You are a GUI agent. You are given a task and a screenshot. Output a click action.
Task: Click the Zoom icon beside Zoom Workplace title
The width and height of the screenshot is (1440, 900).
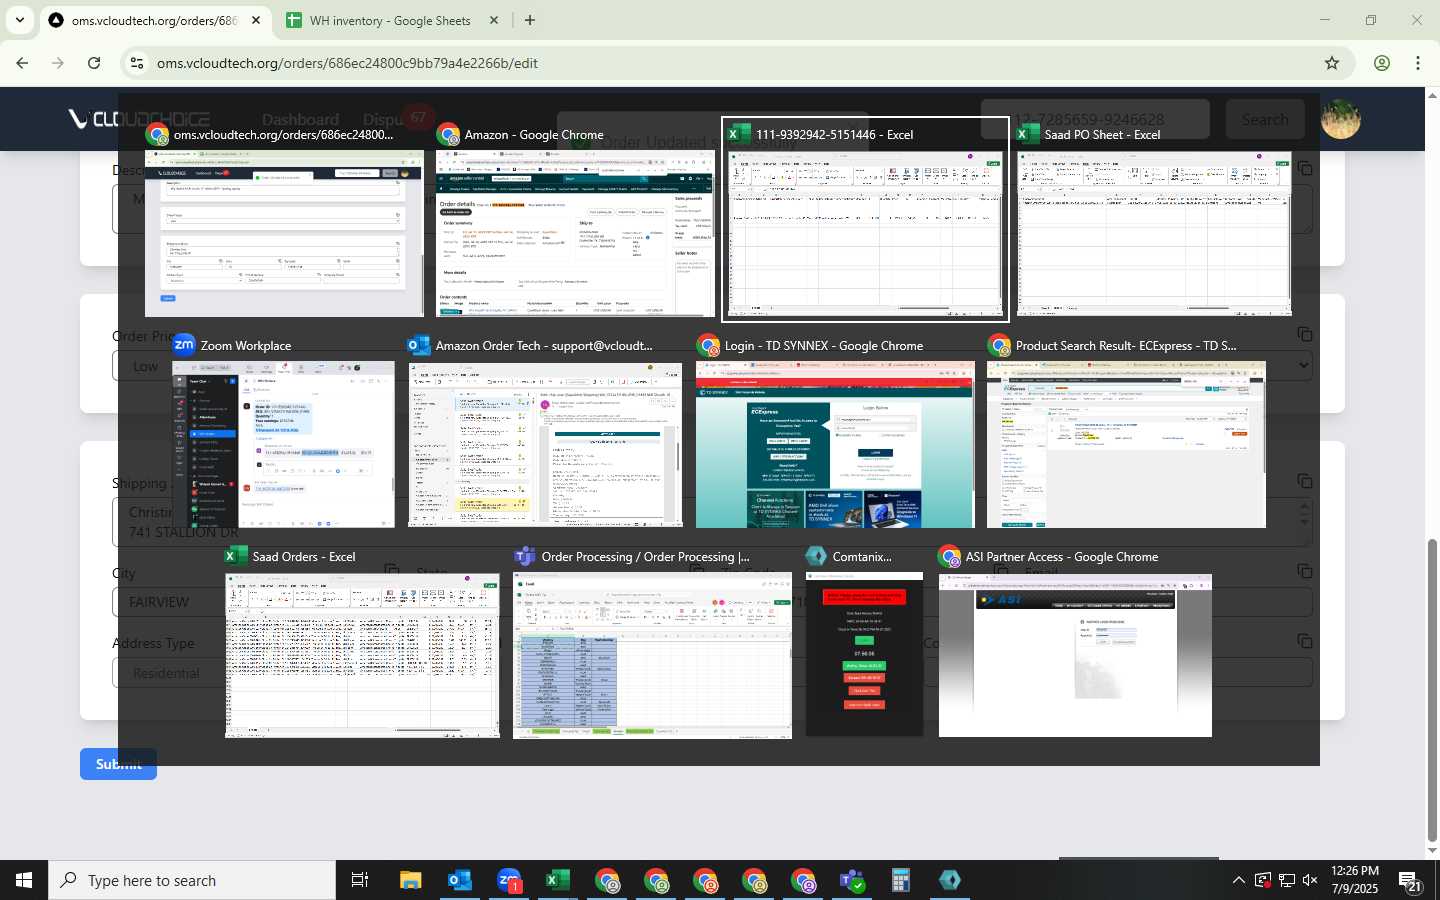pos(184,345)
